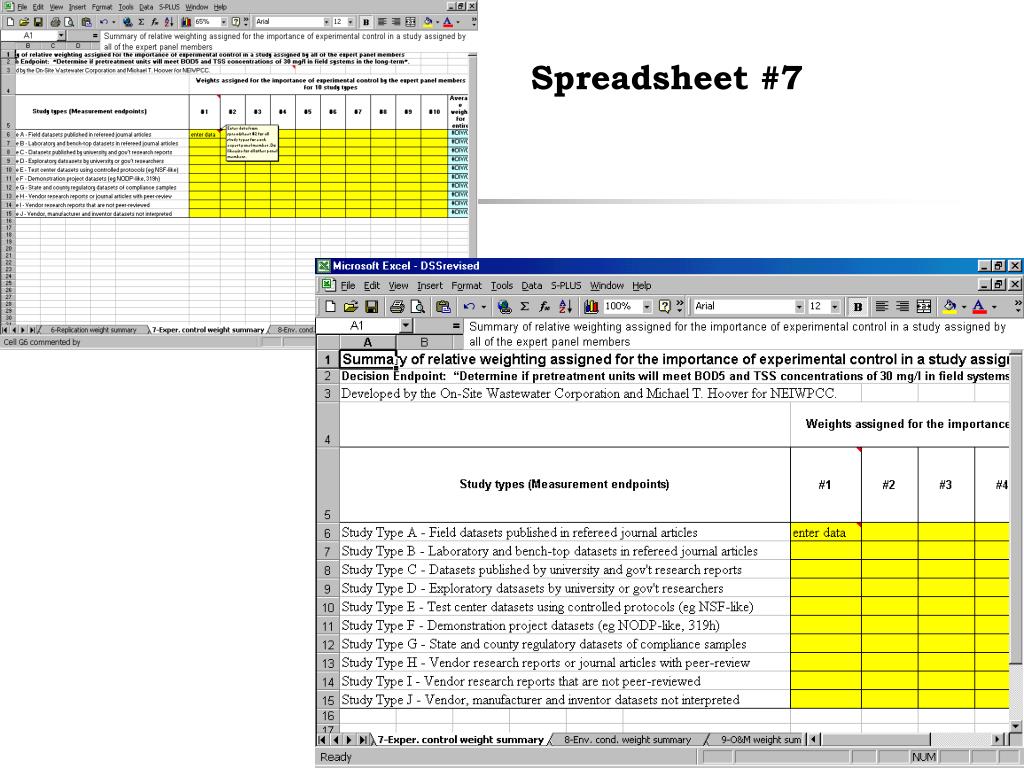
Task: Click Sort Ascending icon in background Excel window
Action: 168,22
